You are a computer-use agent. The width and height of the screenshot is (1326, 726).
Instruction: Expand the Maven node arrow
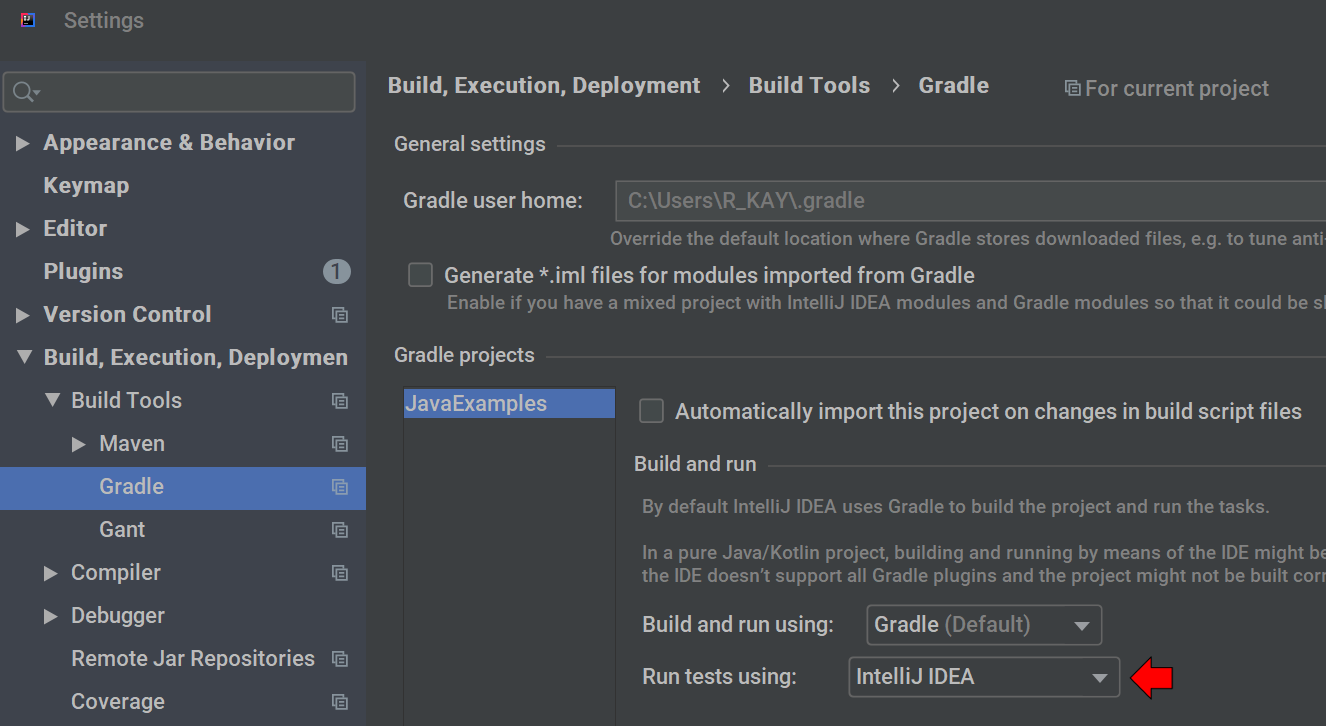pos(79,444)
